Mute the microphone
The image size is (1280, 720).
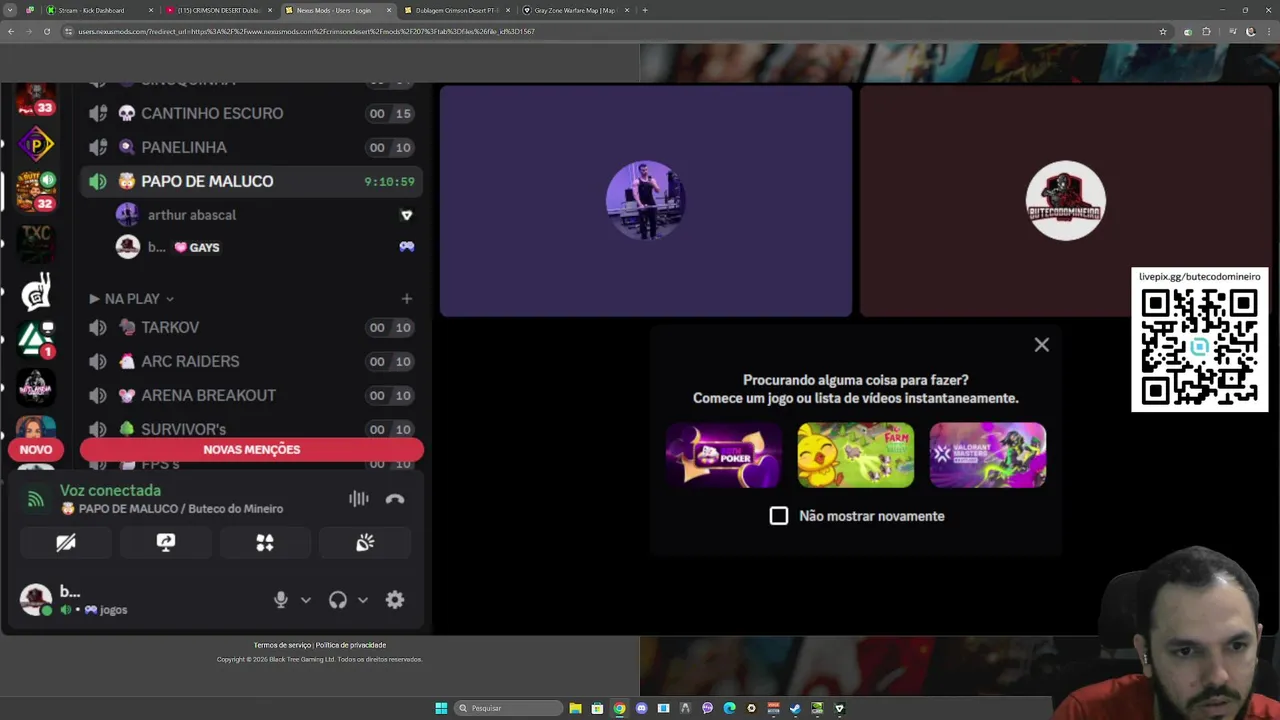281,600
